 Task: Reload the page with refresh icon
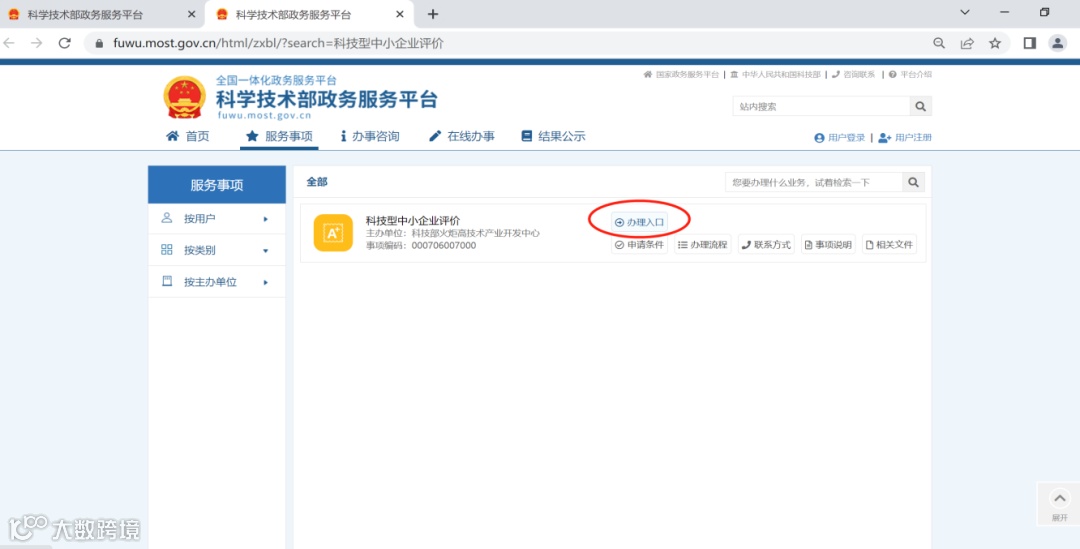point(65,43)
